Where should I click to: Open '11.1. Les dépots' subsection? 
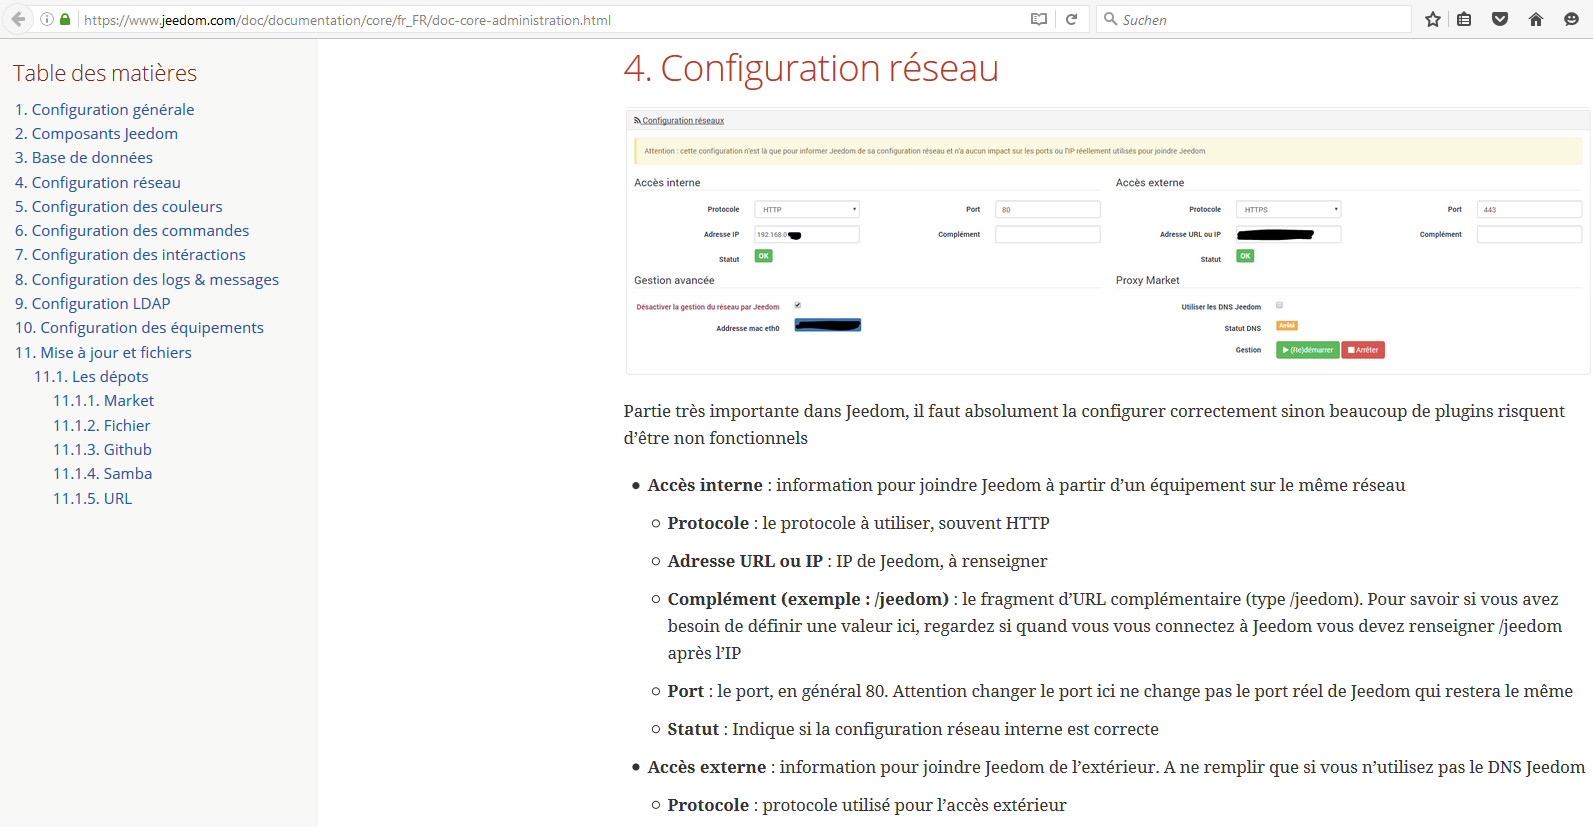click(91, 376)
